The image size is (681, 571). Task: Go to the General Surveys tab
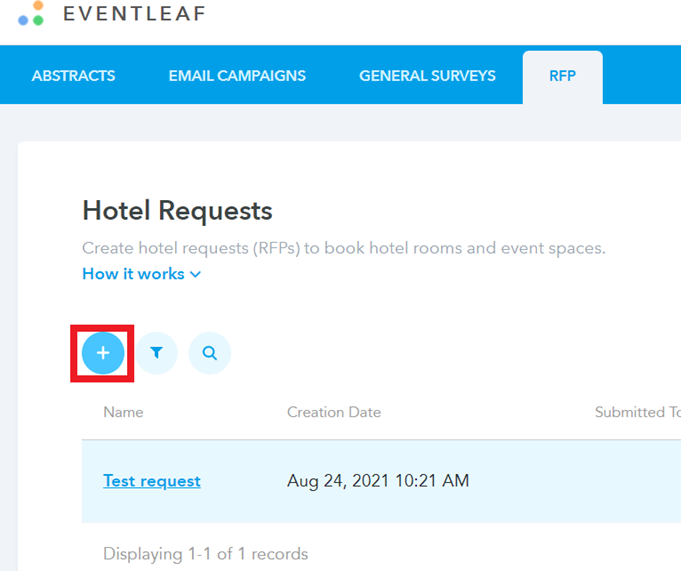427,75
